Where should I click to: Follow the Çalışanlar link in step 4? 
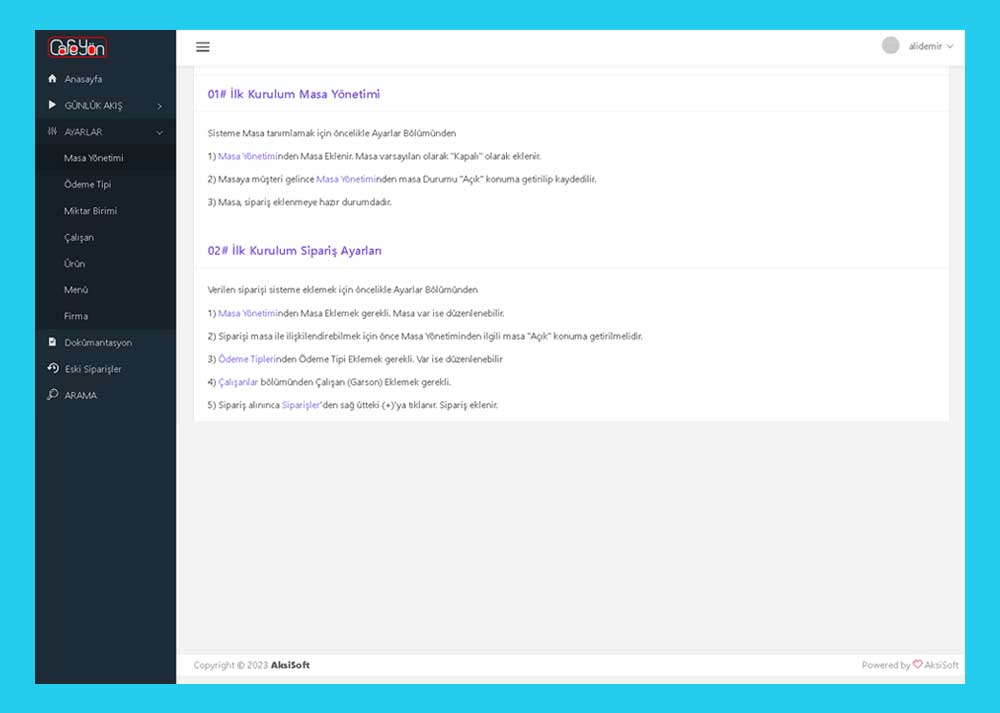click(x=238, y=382)
